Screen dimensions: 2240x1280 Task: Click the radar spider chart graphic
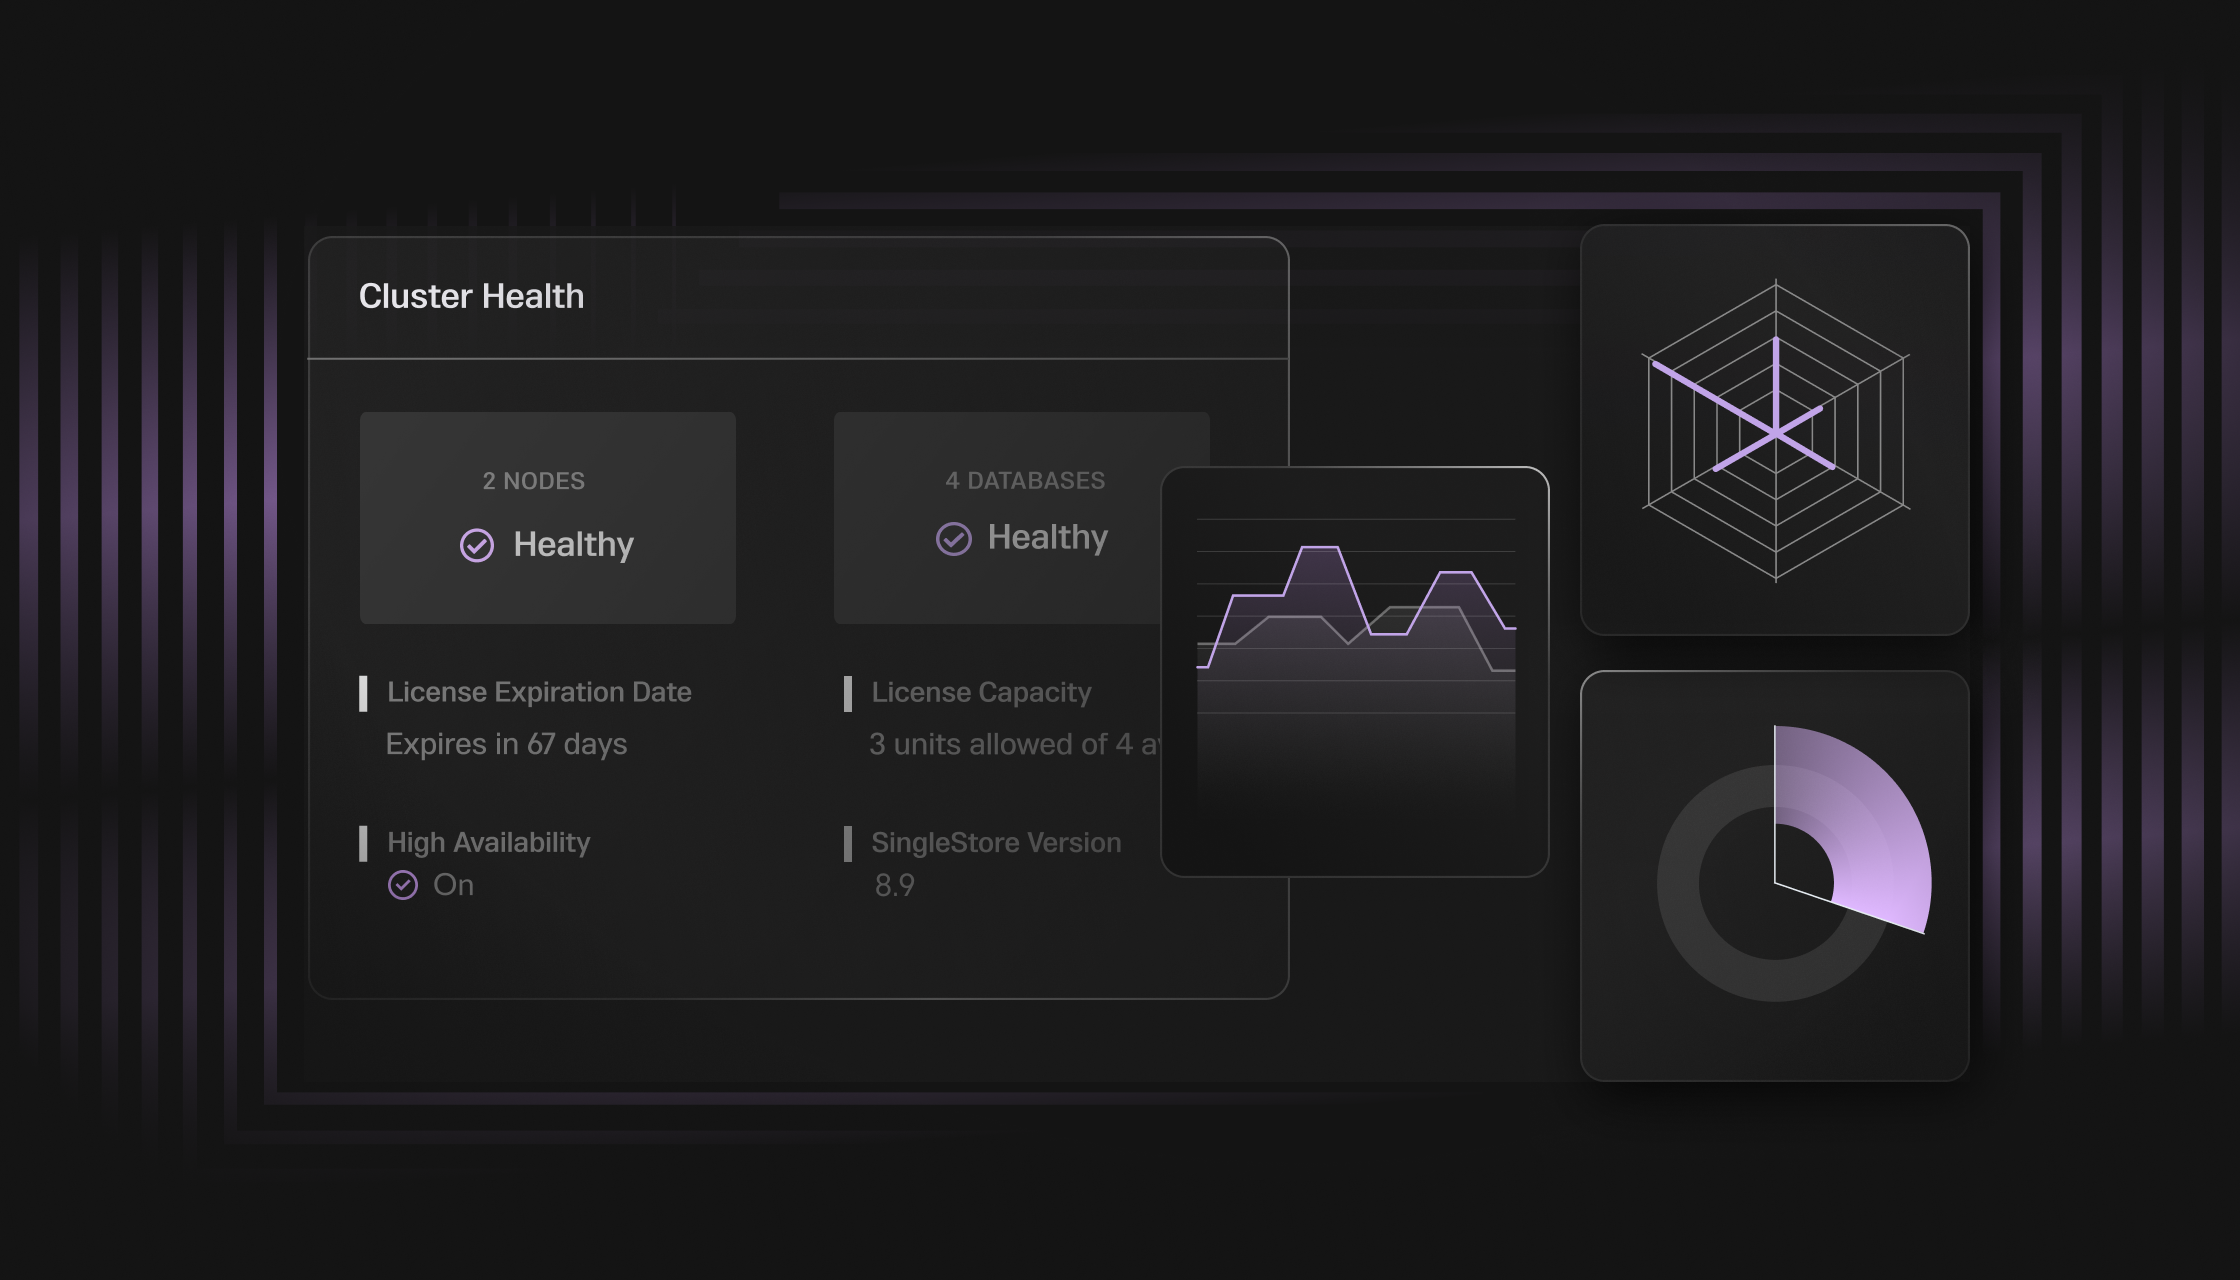[x=1775, y=431]
